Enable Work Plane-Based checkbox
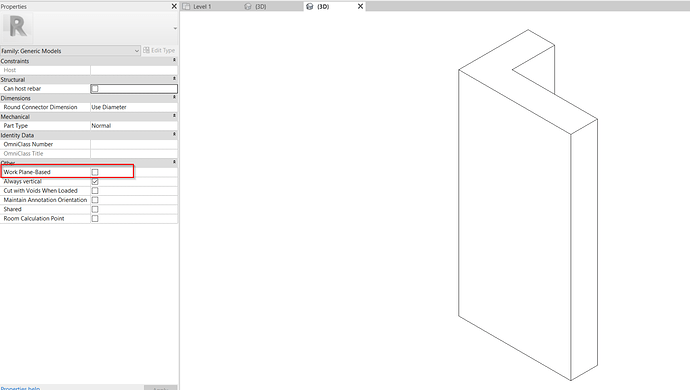Screen dimensions: 690x390 pos(95,172)
